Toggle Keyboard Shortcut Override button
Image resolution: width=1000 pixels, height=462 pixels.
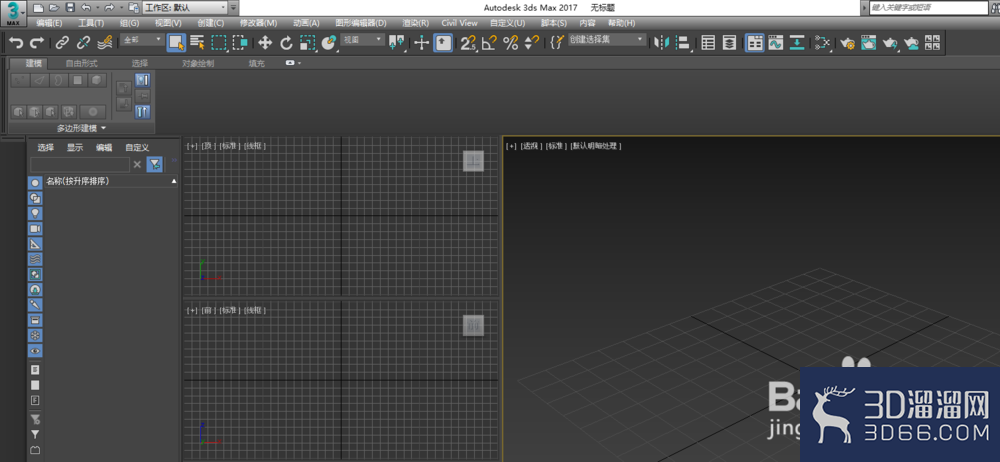443,43
